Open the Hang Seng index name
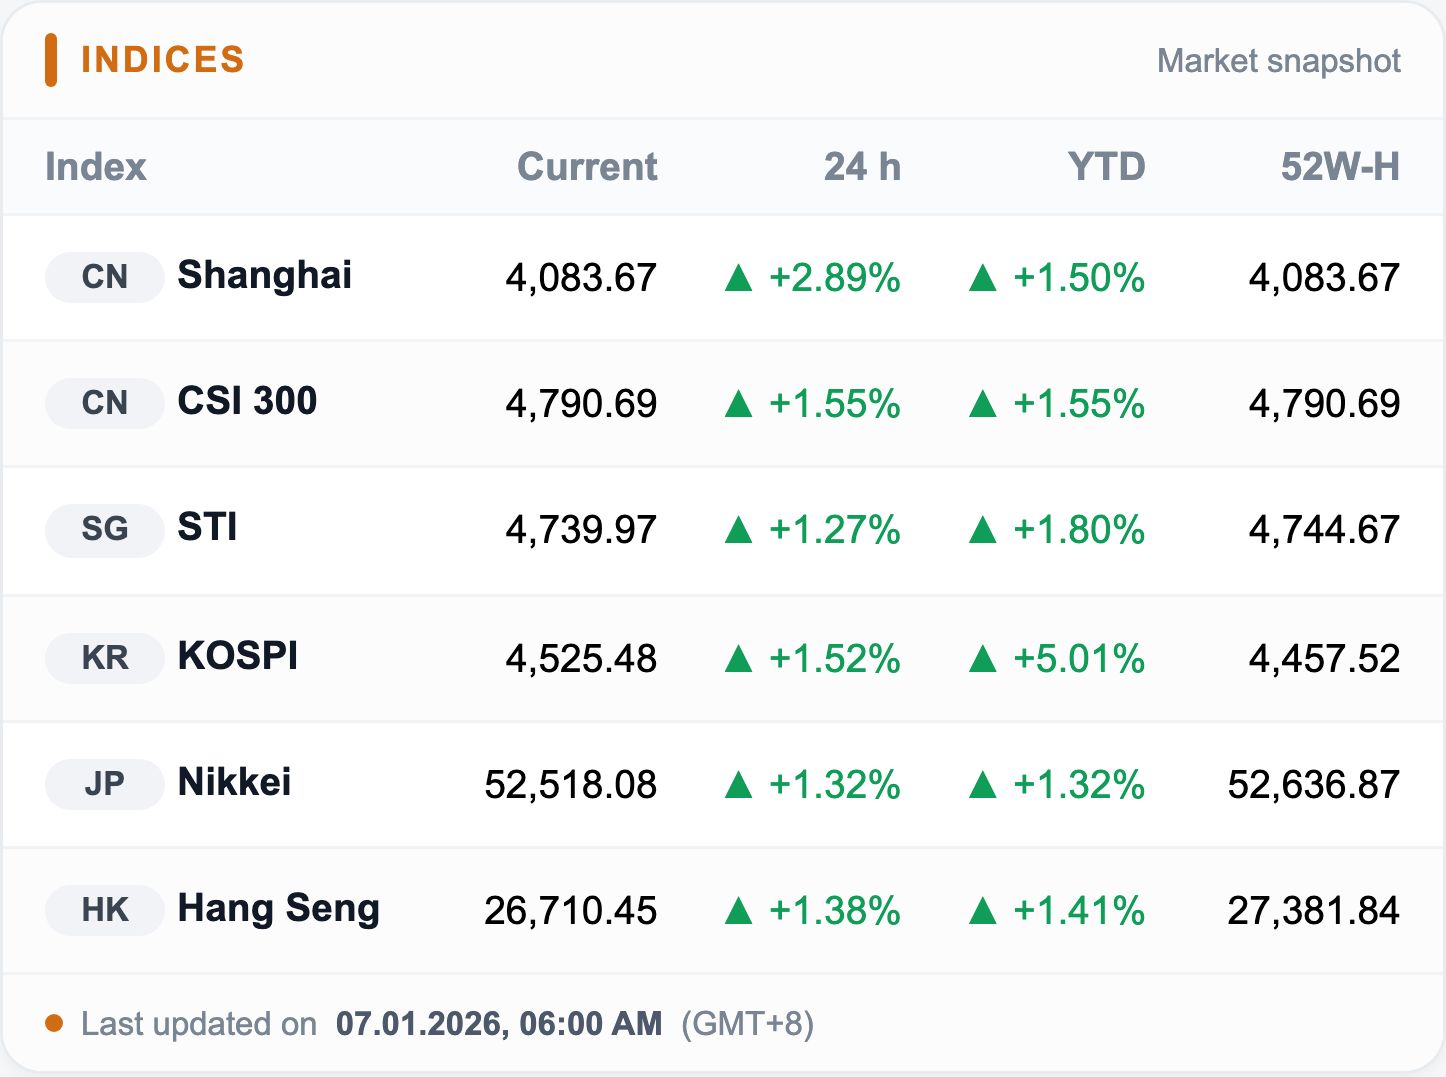1446x1077 pixels. [279, 908]
